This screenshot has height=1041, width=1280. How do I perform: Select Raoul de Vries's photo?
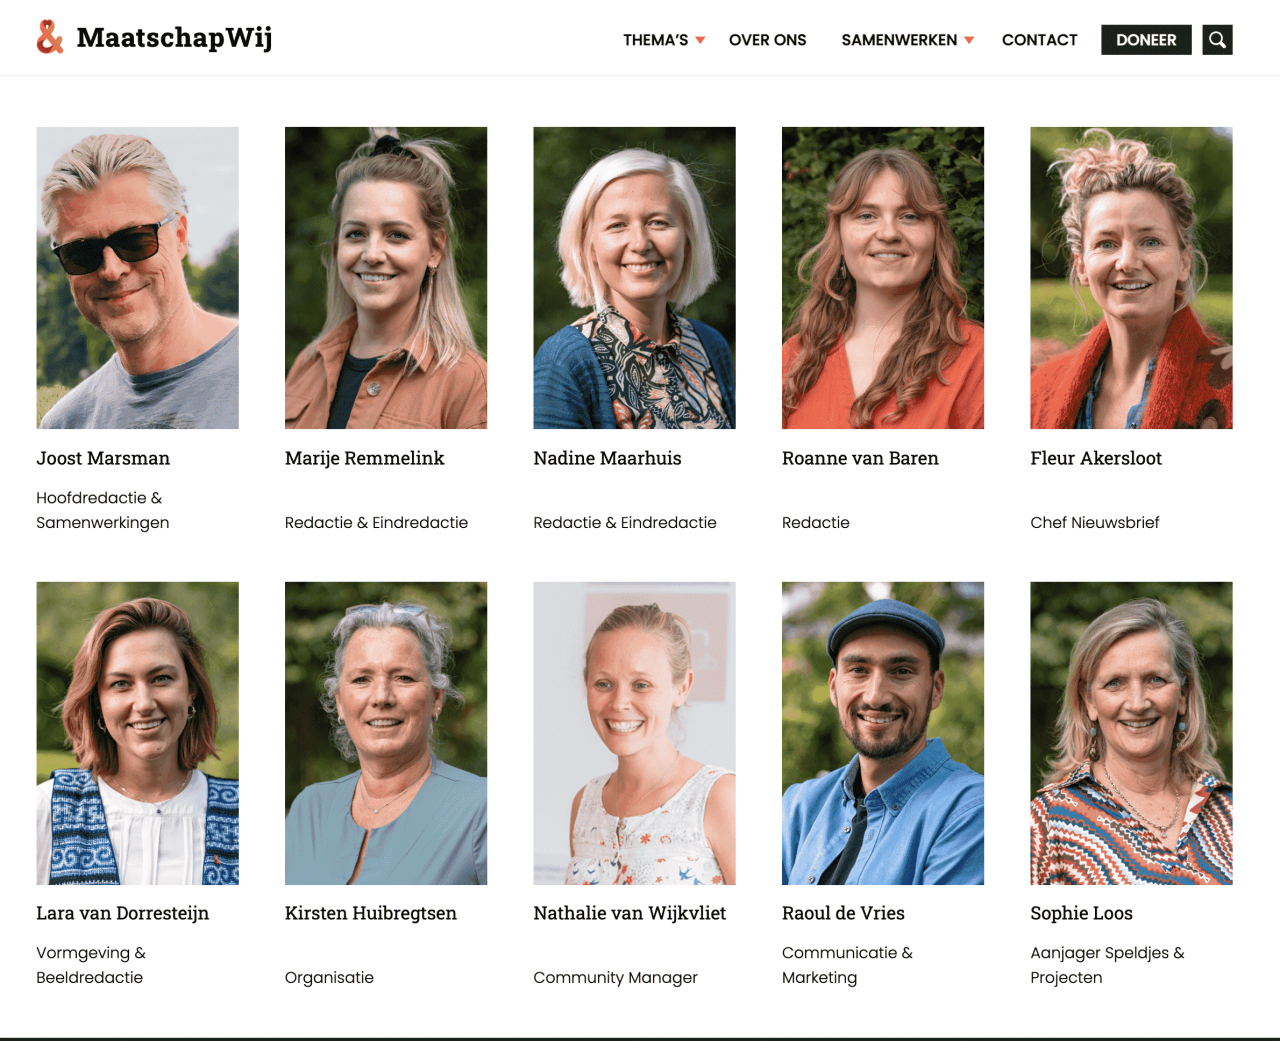883,733
